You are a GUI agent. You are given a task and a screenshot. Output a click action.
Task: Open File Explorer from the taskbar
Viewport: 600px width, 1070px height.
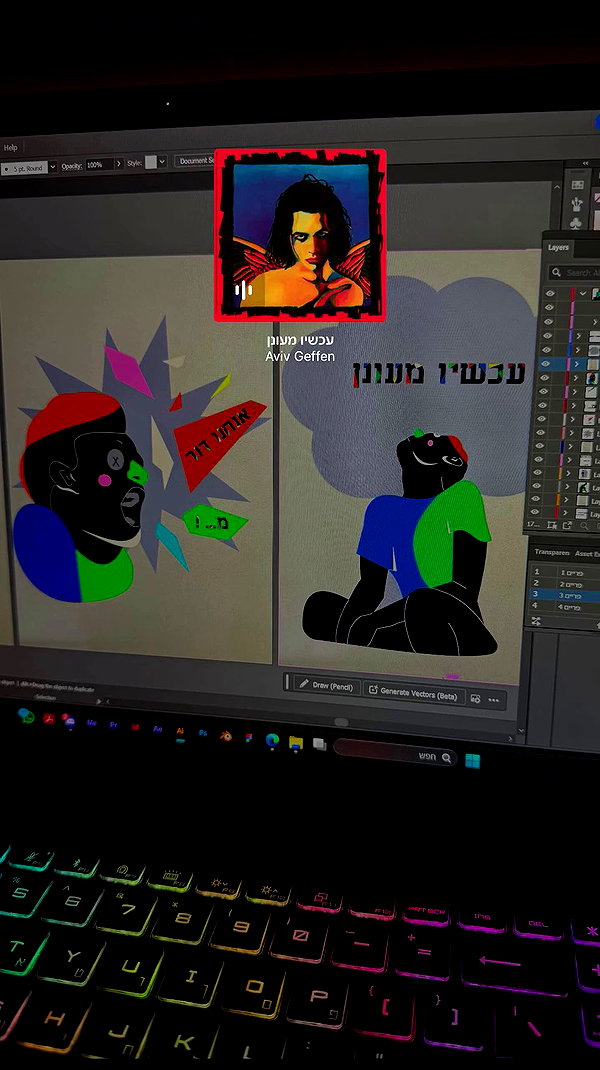tap(296, 742)
